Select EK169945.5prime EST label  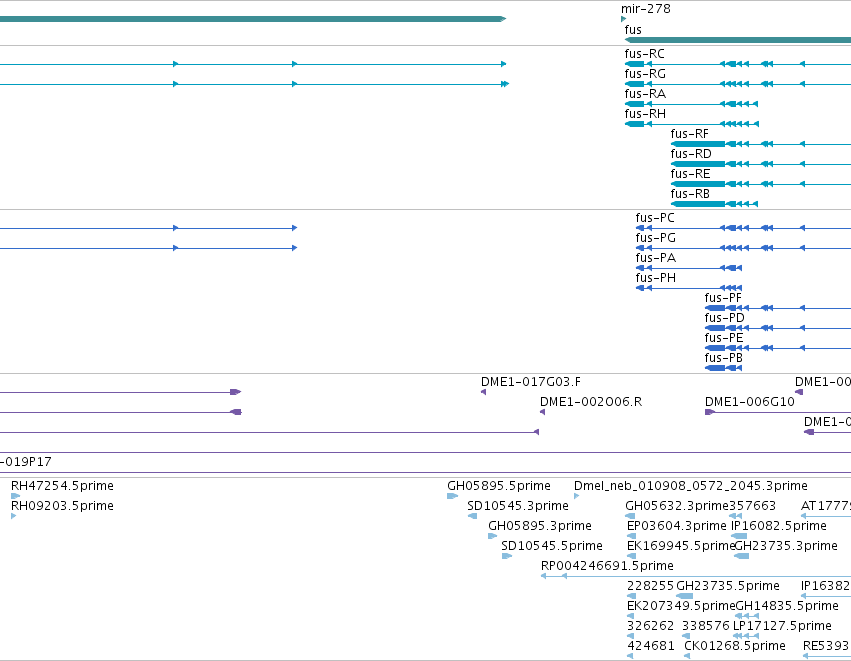point(681,546)
